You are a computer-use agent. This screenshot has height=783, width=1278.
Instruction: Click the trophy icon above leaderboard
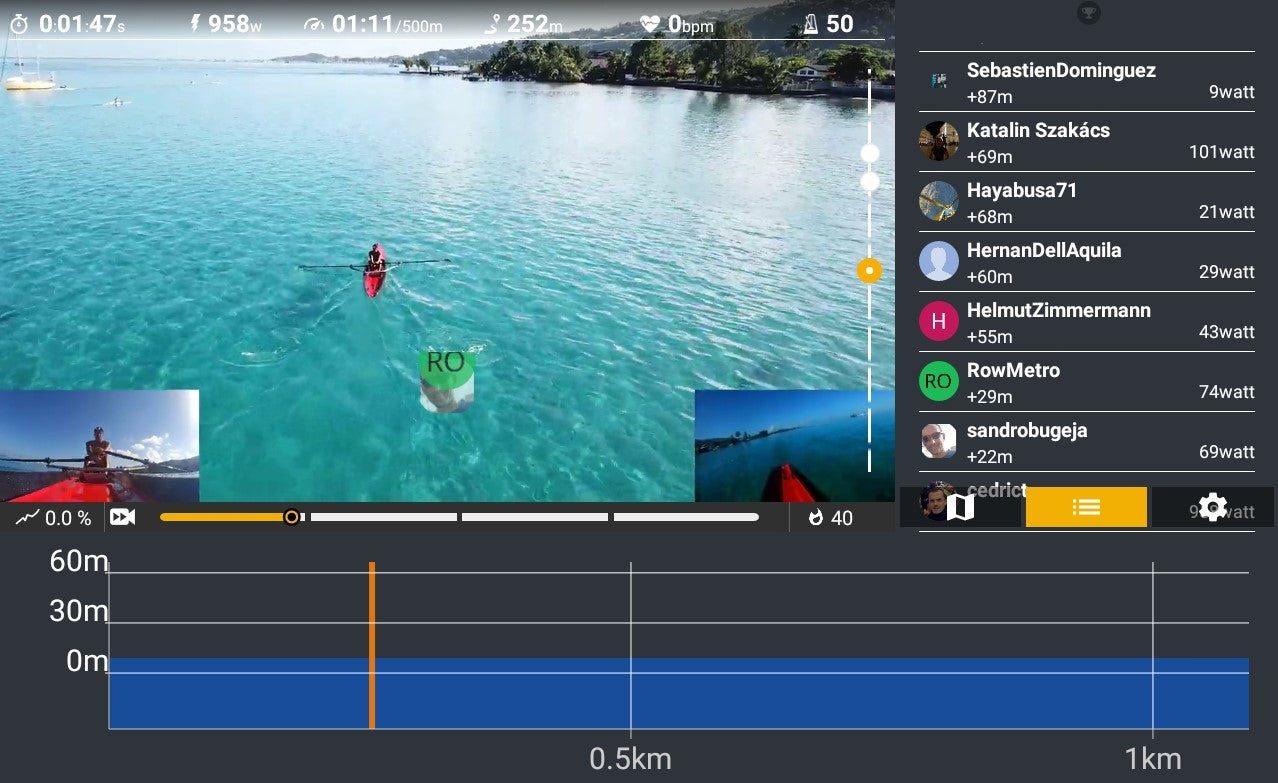coord(1086,13)
